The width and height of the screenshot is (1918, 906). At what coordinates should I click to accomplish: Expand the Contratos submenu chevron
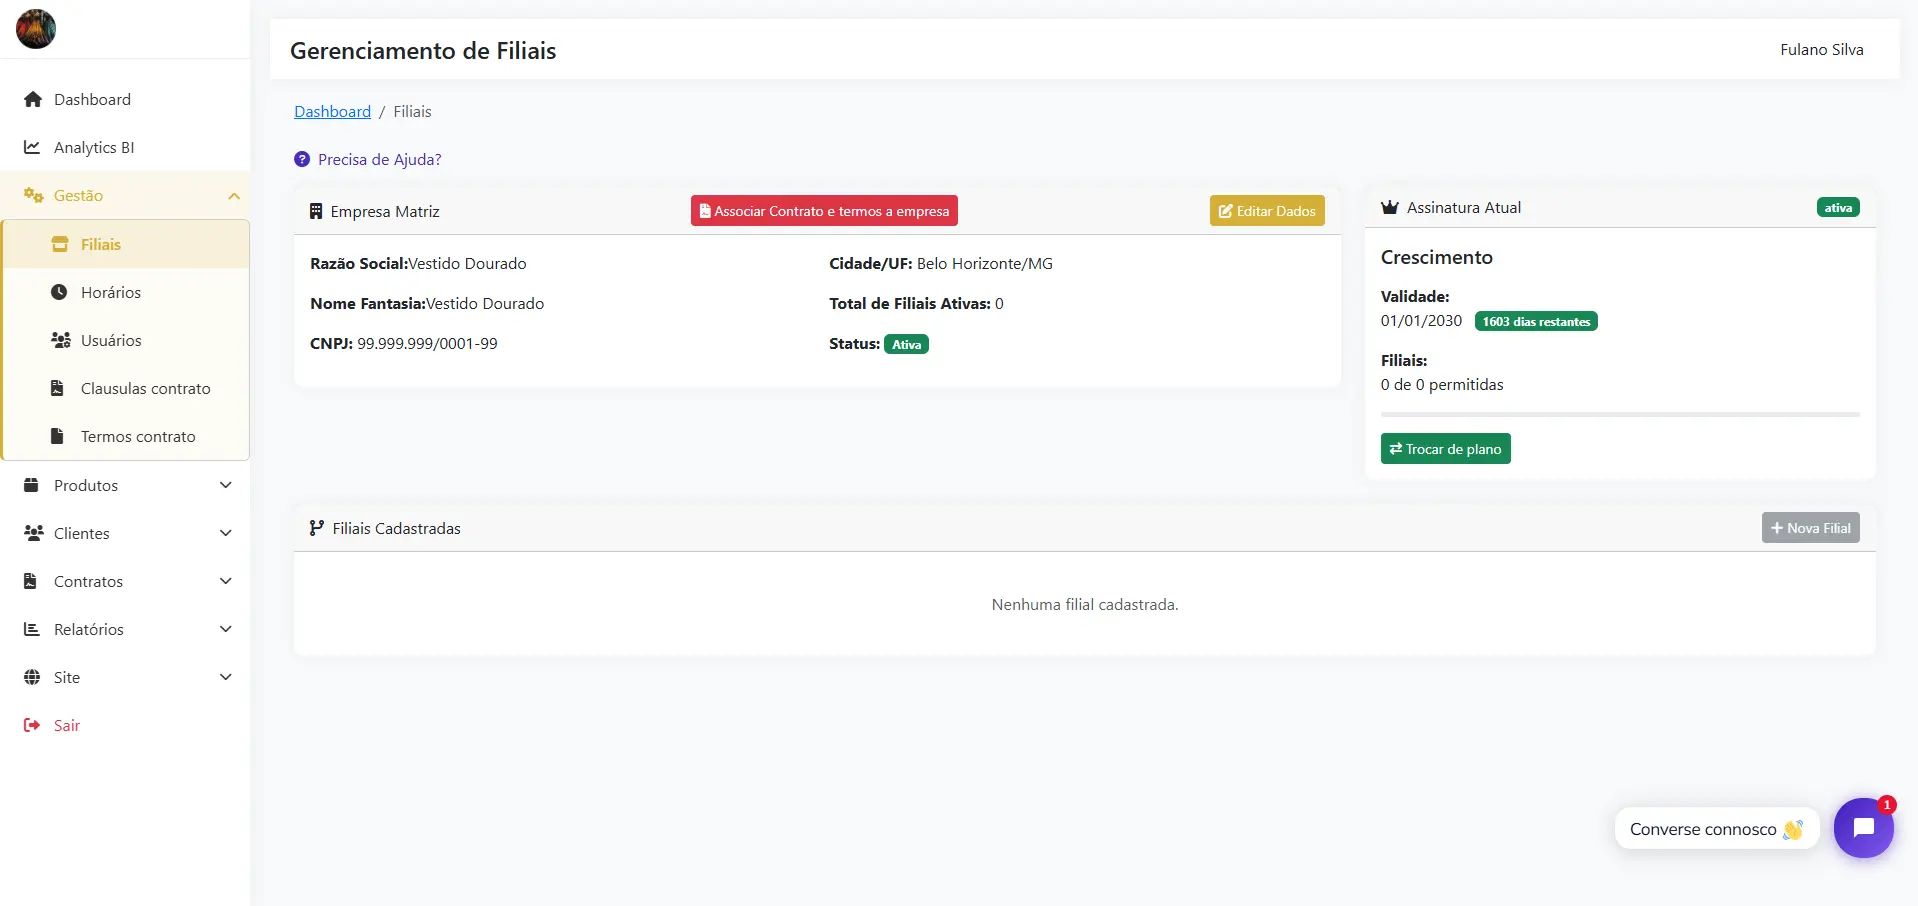pyautogui.click(x=226, y=581)
